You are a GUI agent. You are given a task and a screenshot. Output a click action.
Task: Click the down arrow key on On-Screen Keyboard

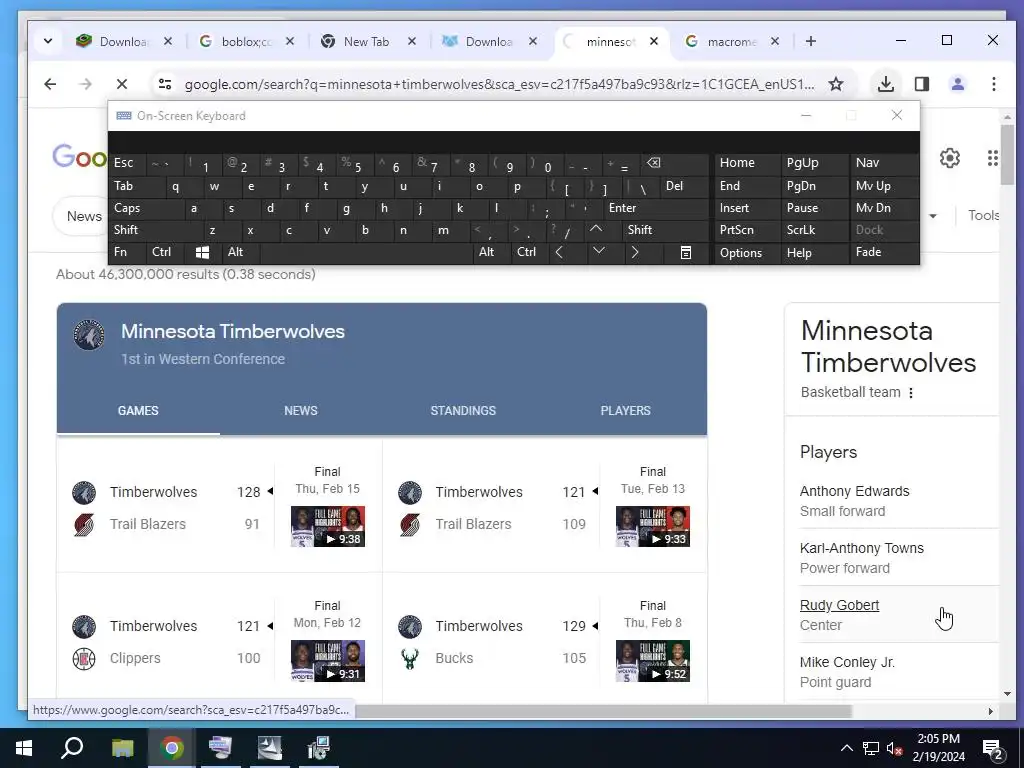[x=598, y=251]
